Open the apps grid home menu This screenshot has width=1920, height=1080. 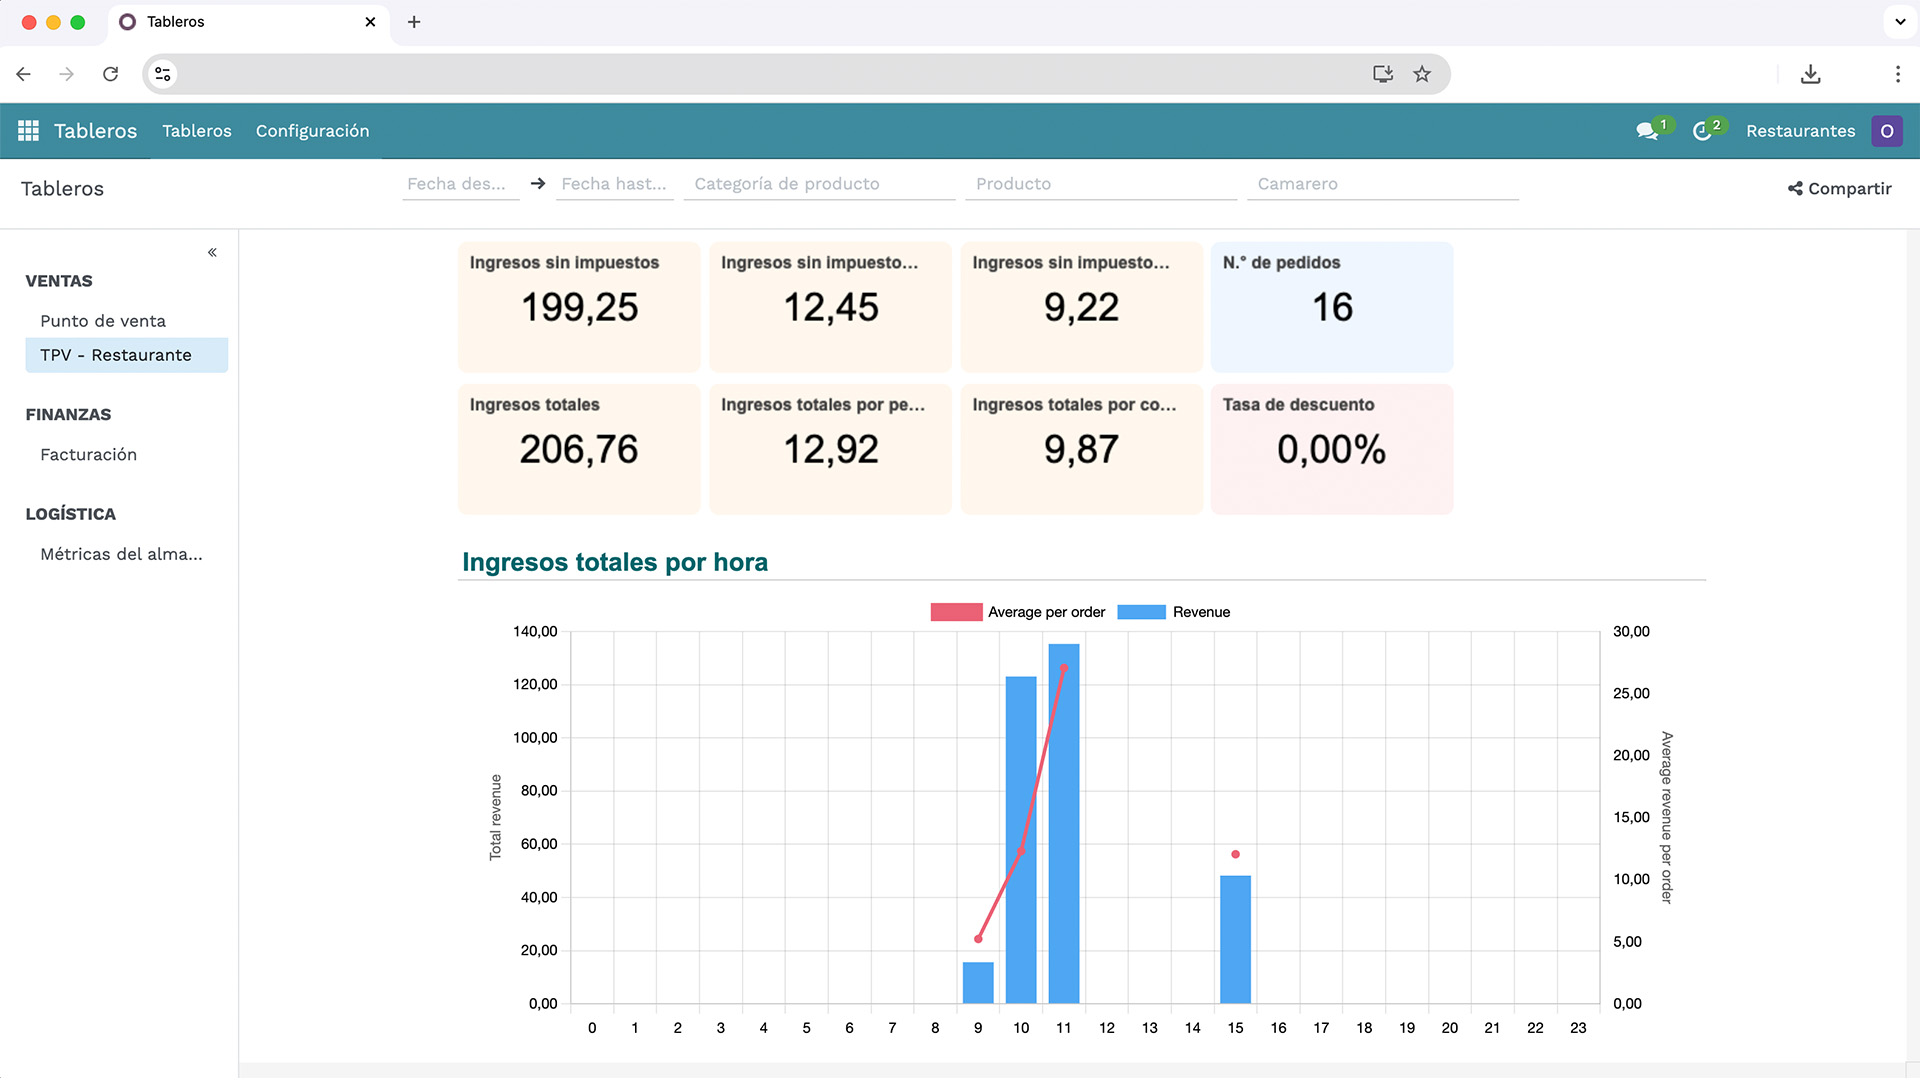[x=28, y=131]
